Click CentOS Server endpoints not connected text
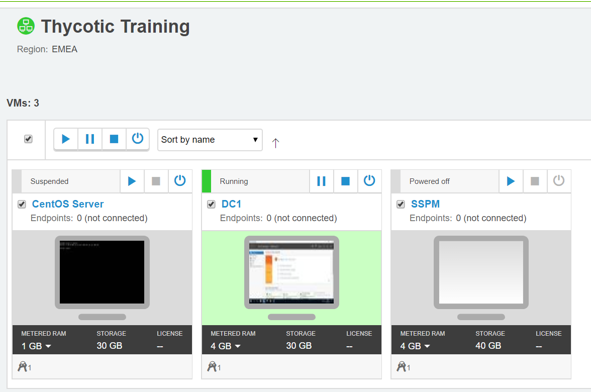Image resolution: width=591 pixels, height=392 pixels. [x=89, y=218]
